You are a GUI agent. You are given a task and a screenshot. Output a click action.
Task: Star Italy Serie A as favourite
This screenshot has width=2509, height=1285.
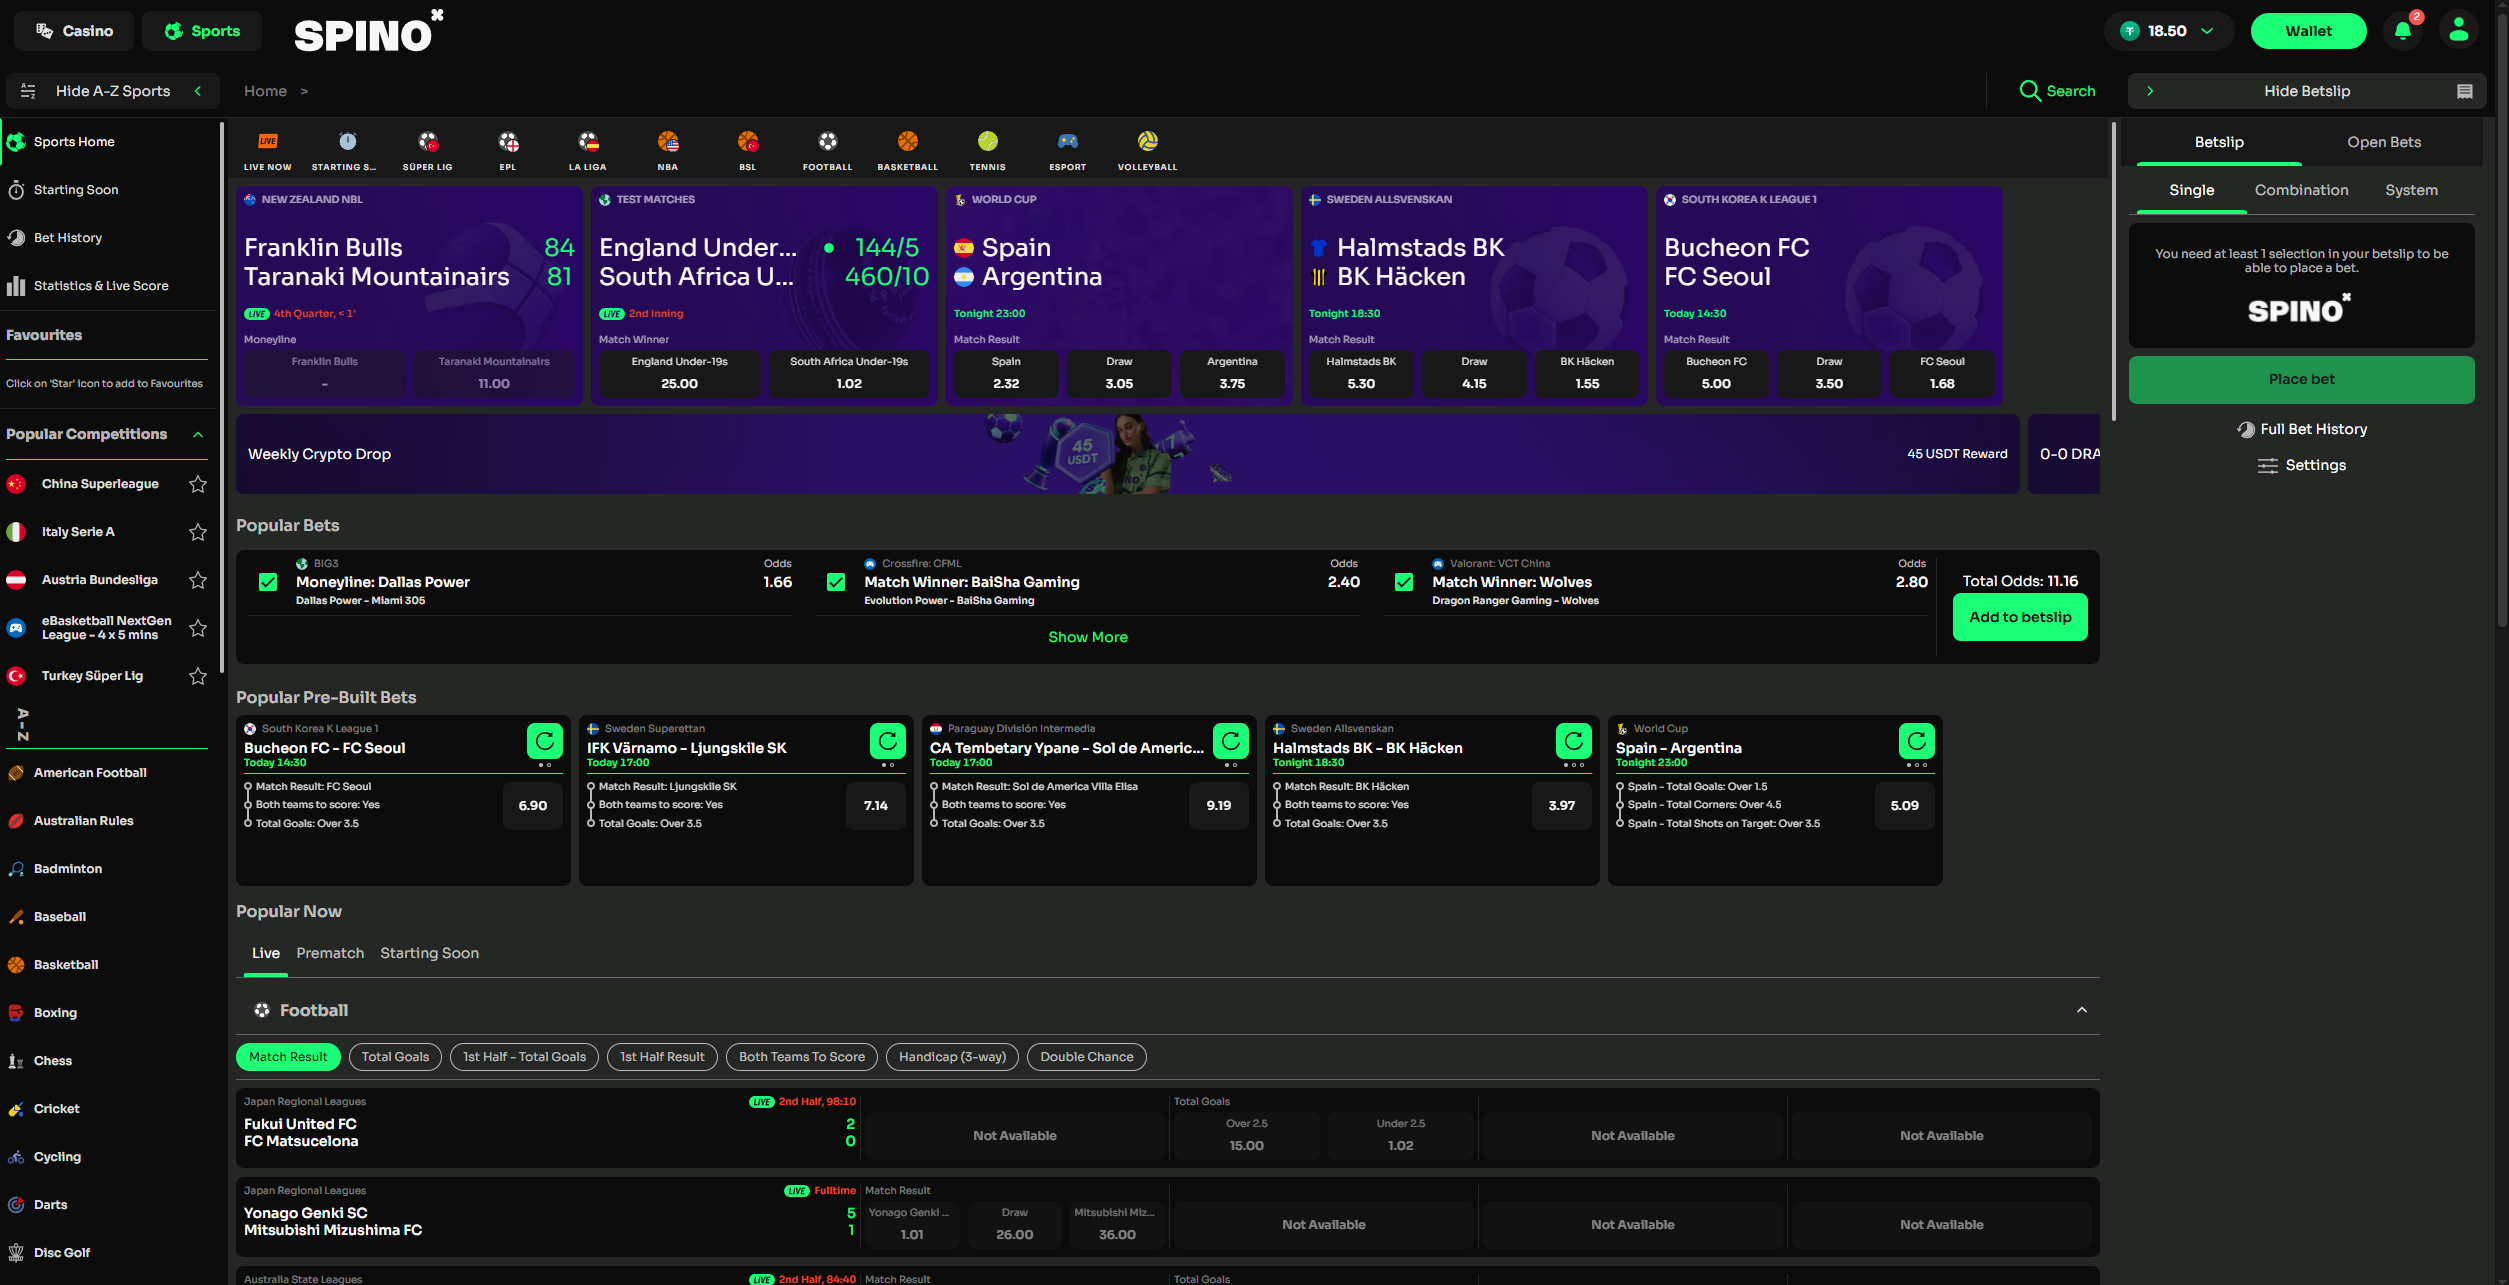198,532
